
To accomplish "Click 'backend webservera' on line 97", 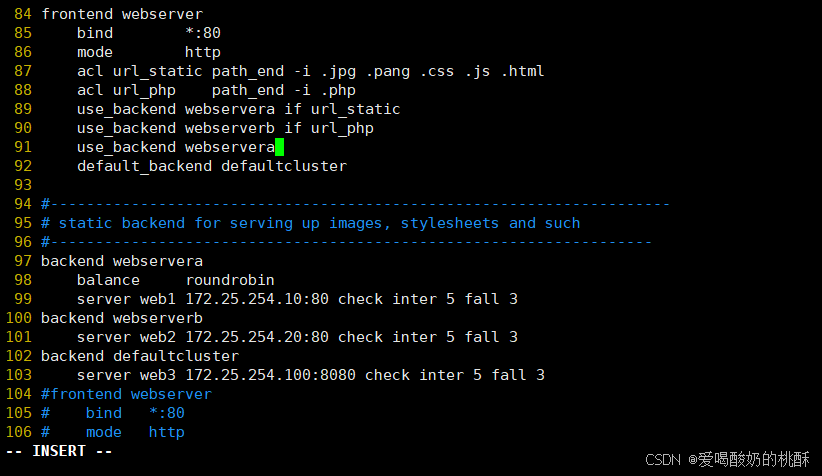I will point(122,261).
